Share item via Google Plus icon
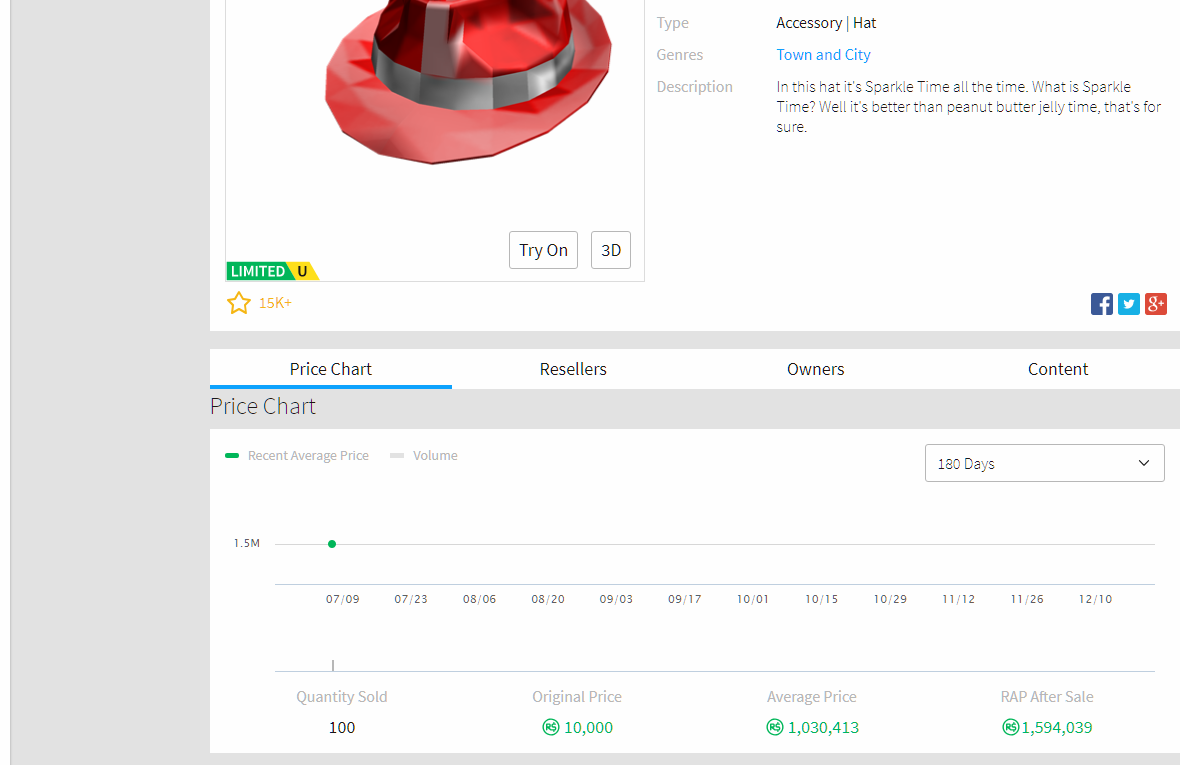The width and height of the screenshot is (1180, 765). (x=1156, y=304)
